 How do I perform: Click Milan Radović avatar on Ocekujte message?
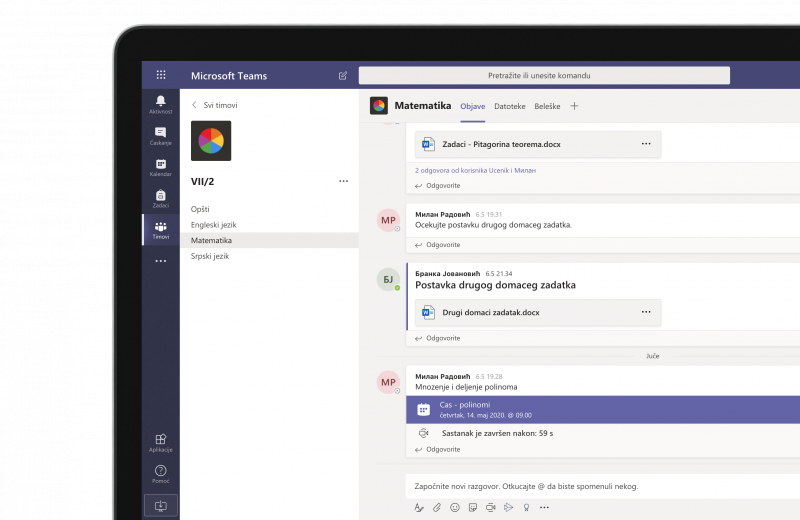388,220
